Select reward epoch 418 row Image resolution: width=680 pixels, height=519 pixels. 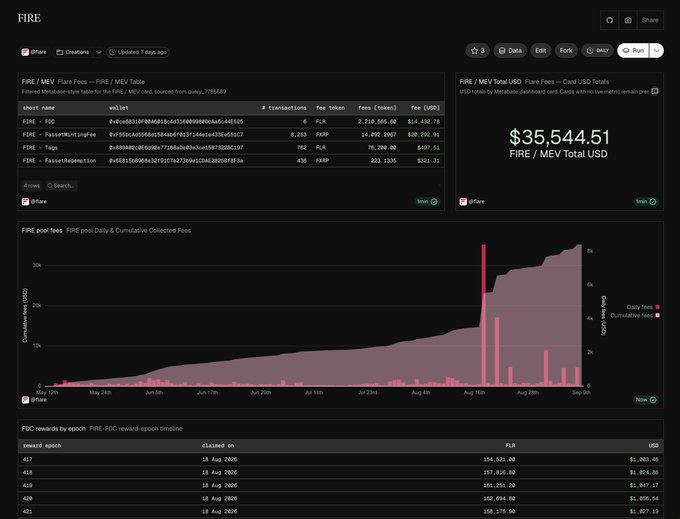click(340, 473)
